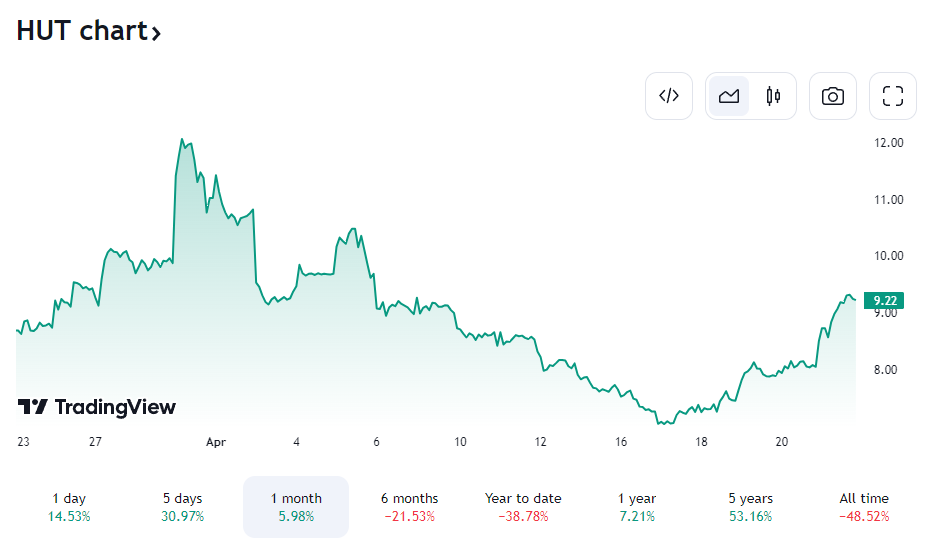
Task: Select the 1 month range tab
Action: [296, 507]
